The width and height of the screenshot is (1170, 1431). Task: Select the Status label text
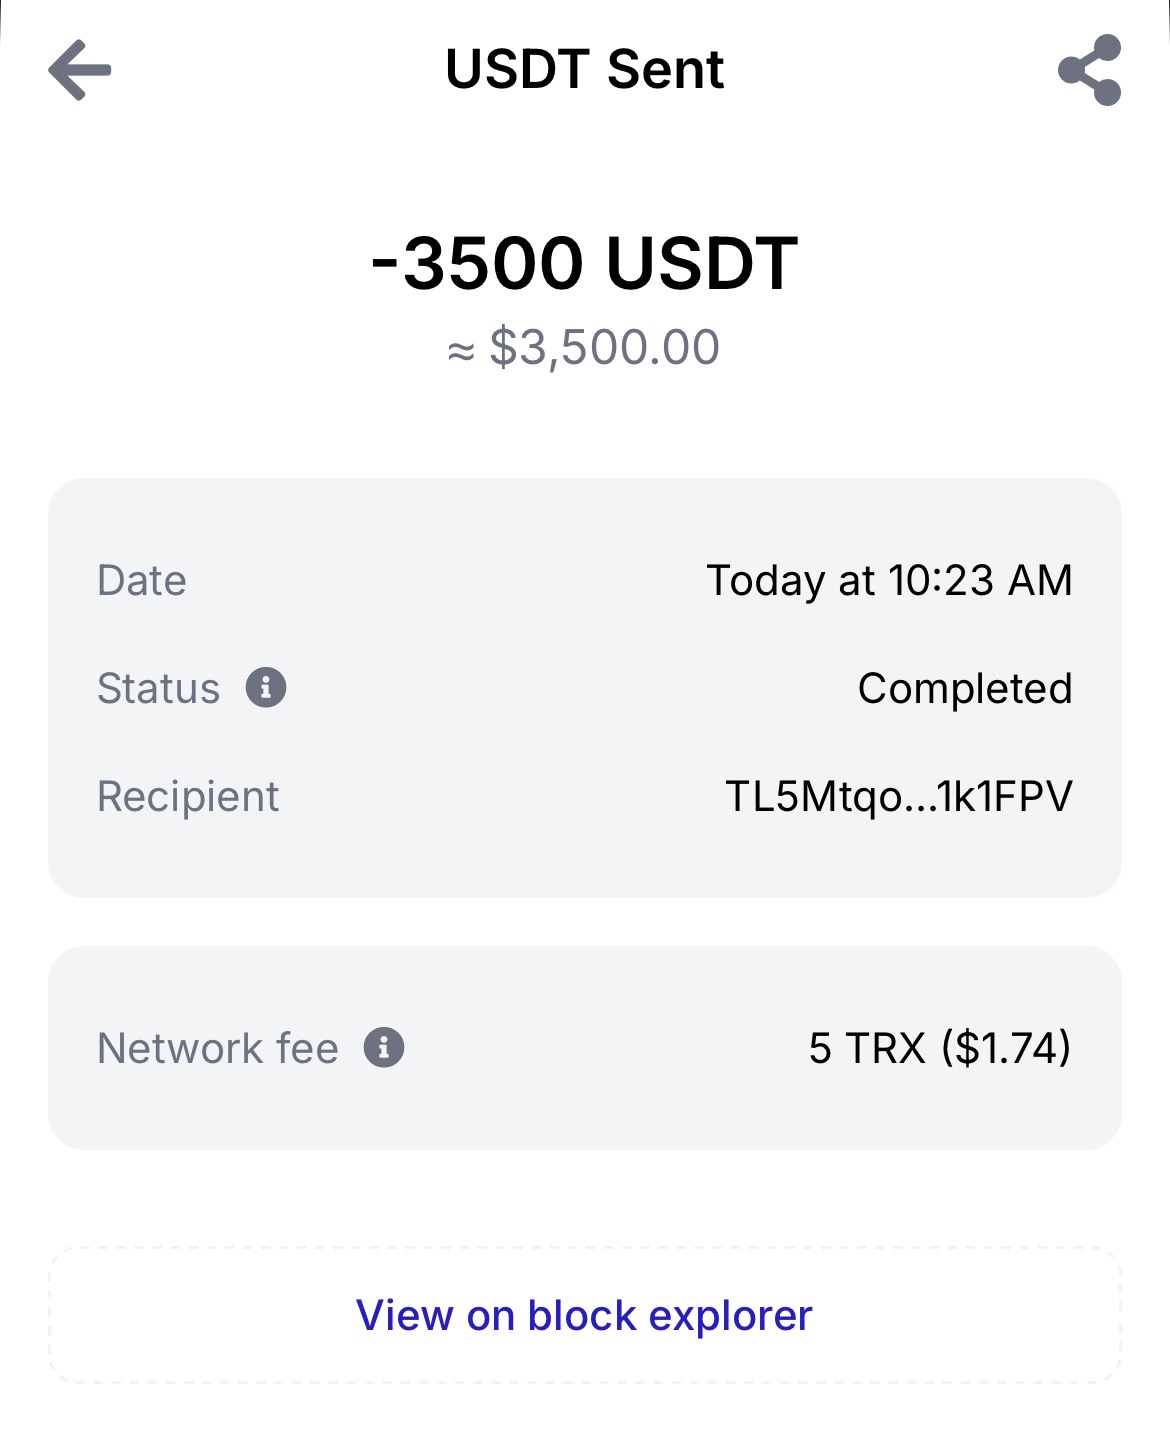coord(158,689)
